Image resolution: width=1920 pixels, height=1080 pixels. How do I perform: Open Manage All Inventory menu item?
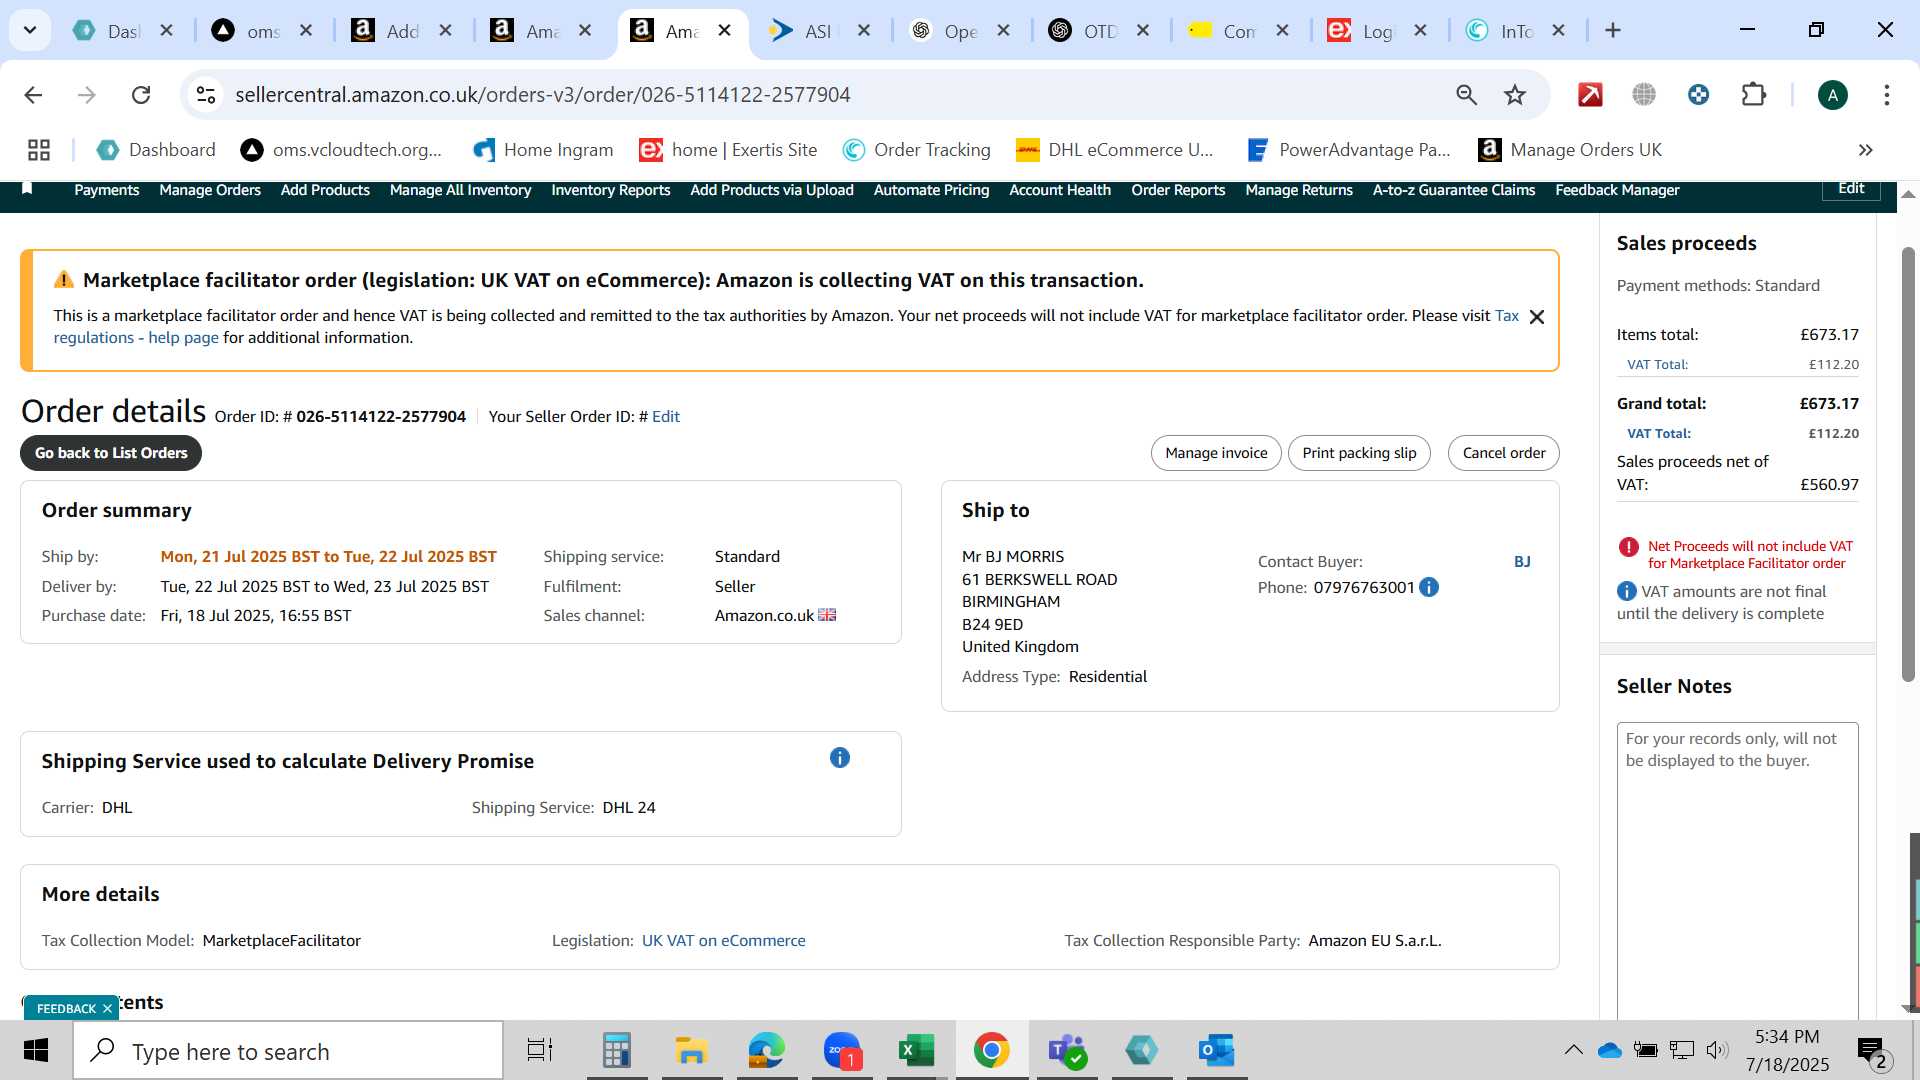(460, 190)
